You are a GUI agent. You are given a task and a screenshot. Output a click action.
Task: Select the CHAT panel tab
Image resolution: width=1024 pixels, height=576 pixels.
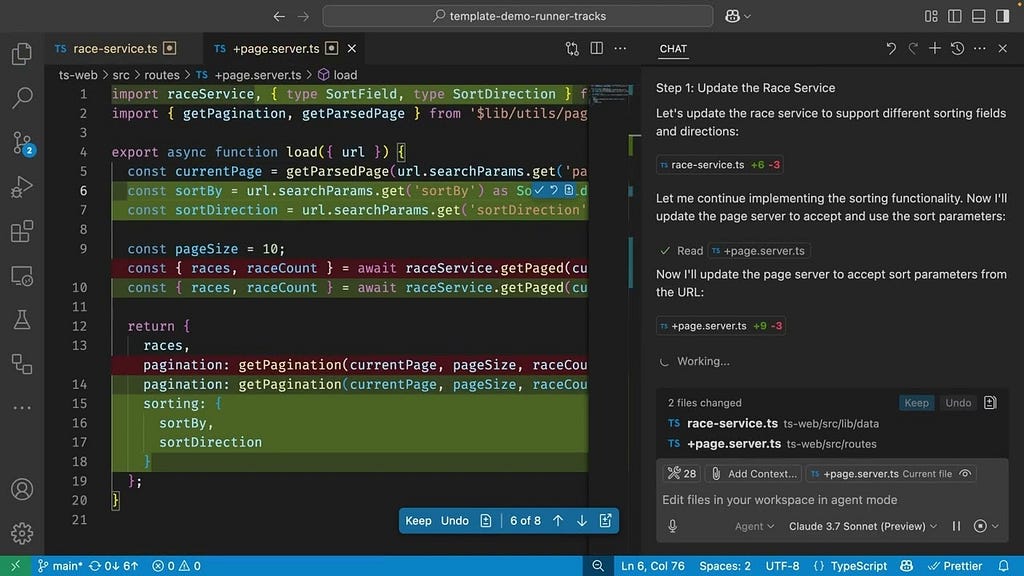(x=673, y=48)
